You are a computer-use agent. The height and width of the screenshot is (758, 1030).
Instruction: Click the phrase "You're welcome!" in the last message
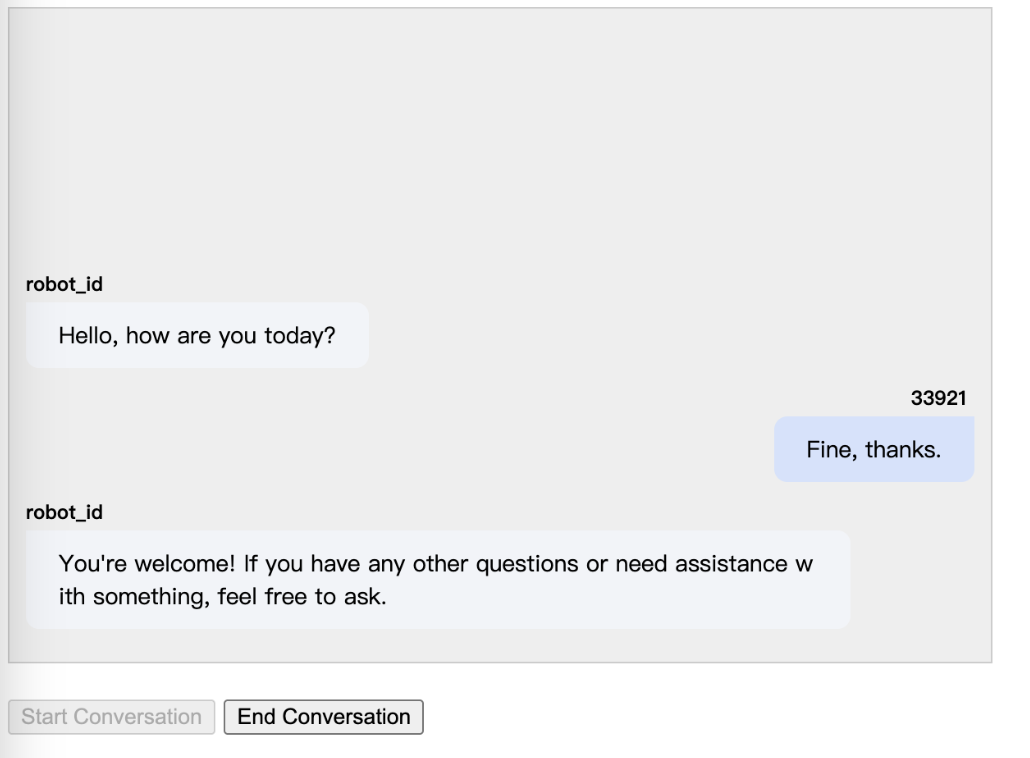[x=146, y=564]
